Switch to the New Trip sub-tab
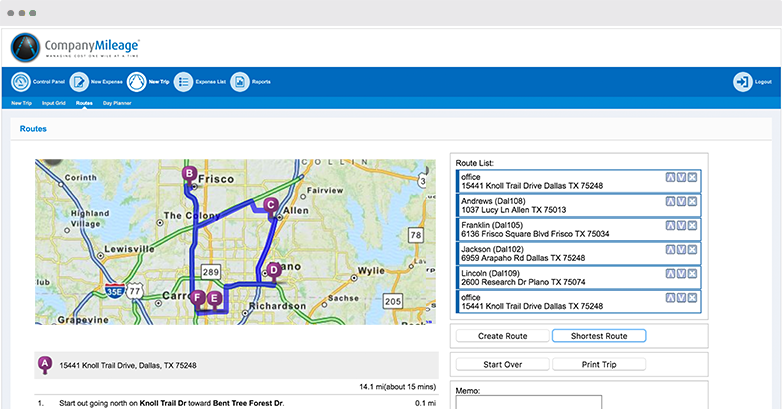Viewport: 782px width, 409px height. pos(21,103)
